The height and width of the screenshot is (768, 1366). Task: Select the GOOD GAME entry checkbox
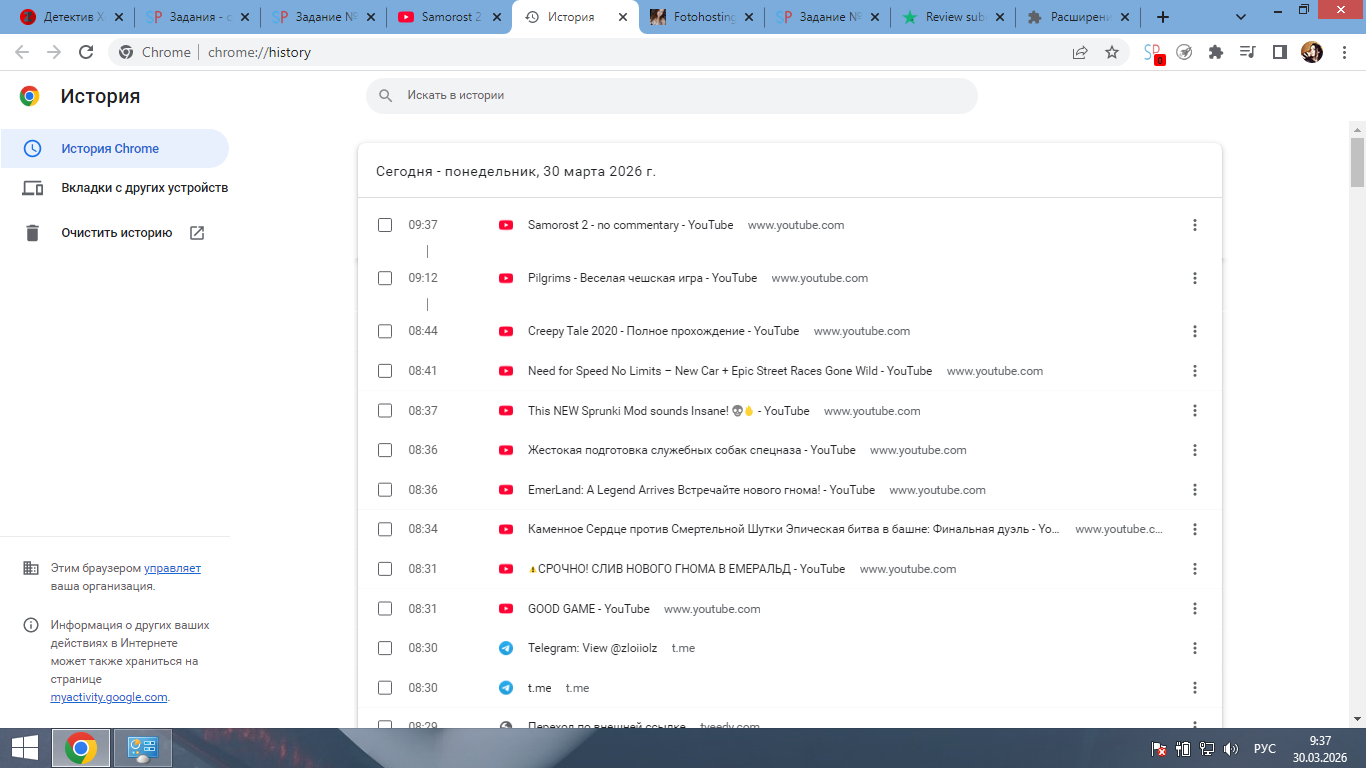pos(385,609)
